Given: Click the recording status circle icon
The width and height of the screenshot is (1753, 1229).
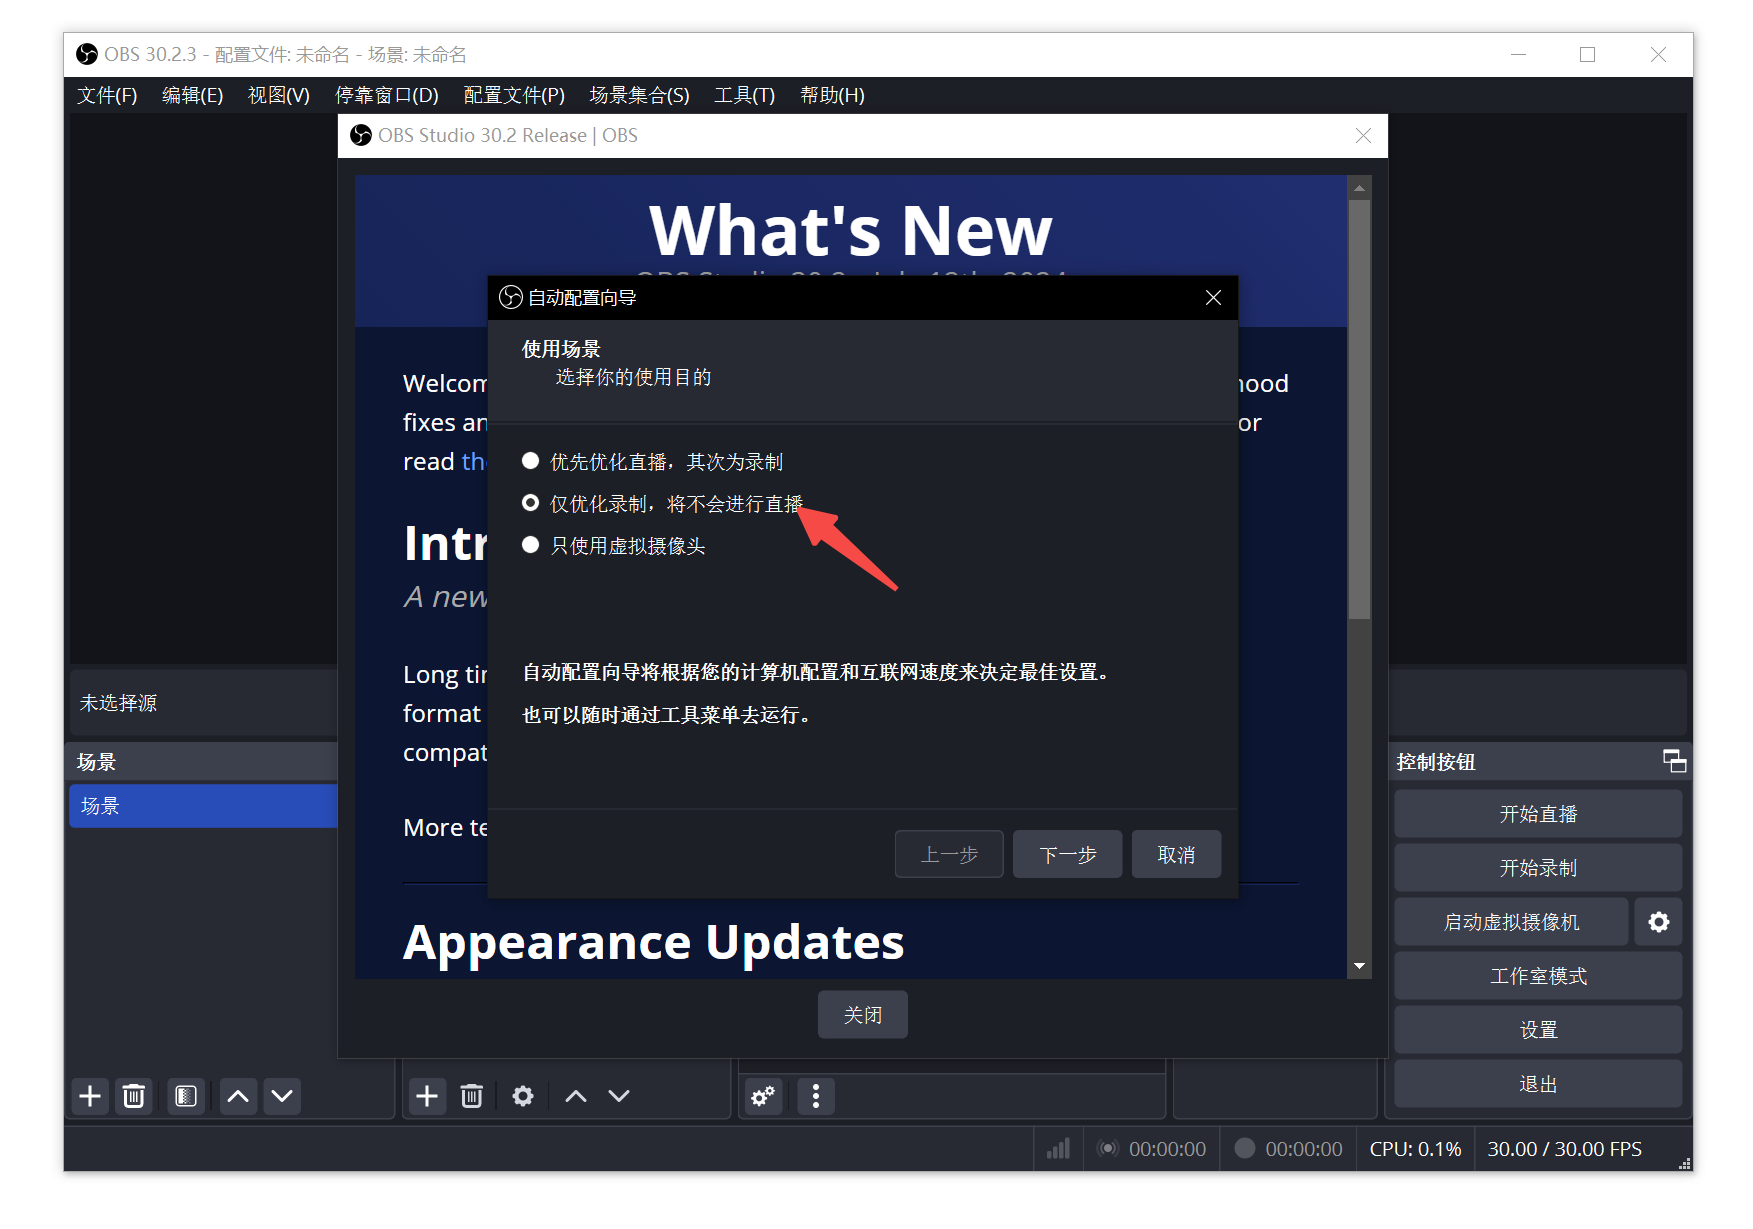Looking at the screenshot, I should click(1244, 1148).
